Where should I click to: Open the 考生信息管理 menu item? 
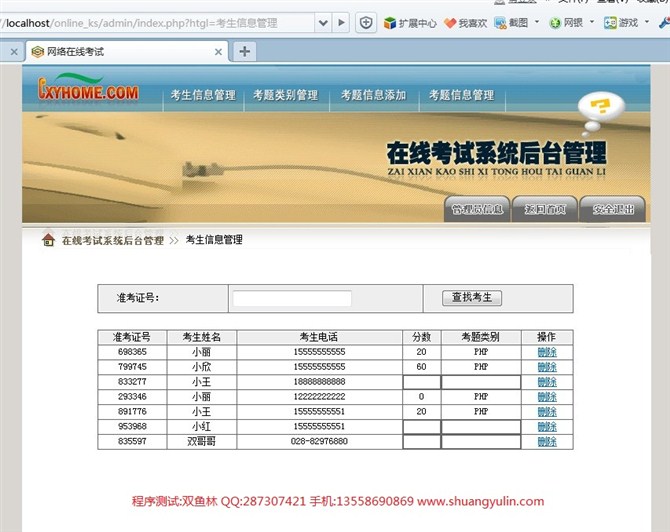[203, 95]
